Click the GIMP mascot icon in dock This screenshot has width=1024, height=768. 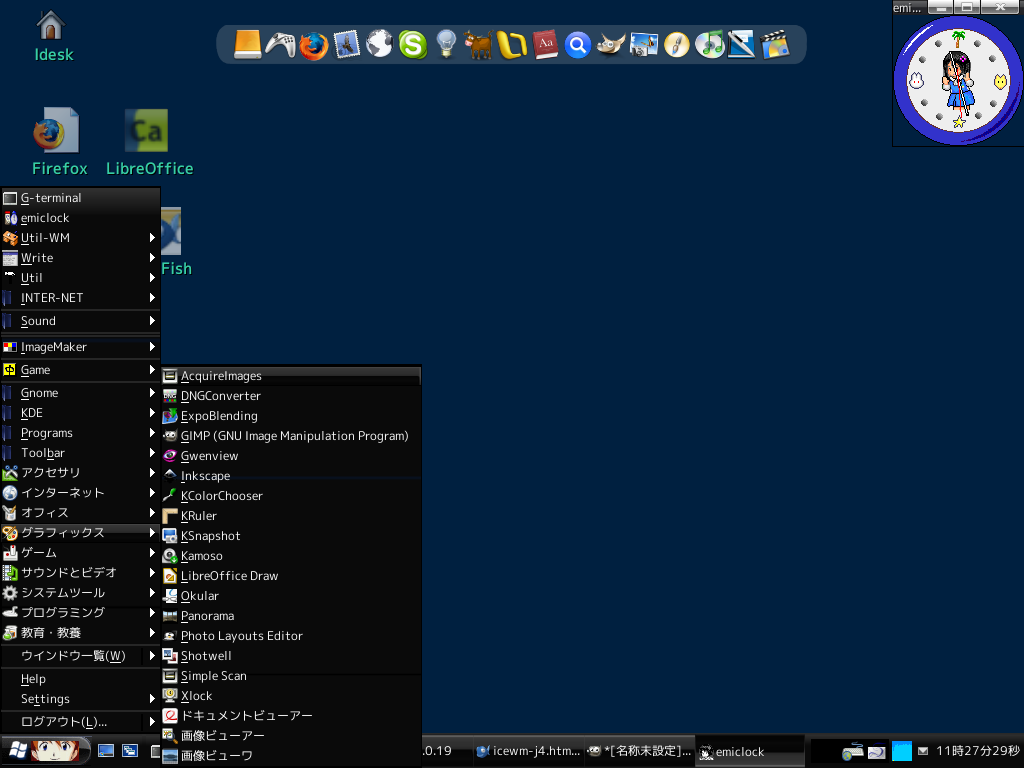[610, 45]
